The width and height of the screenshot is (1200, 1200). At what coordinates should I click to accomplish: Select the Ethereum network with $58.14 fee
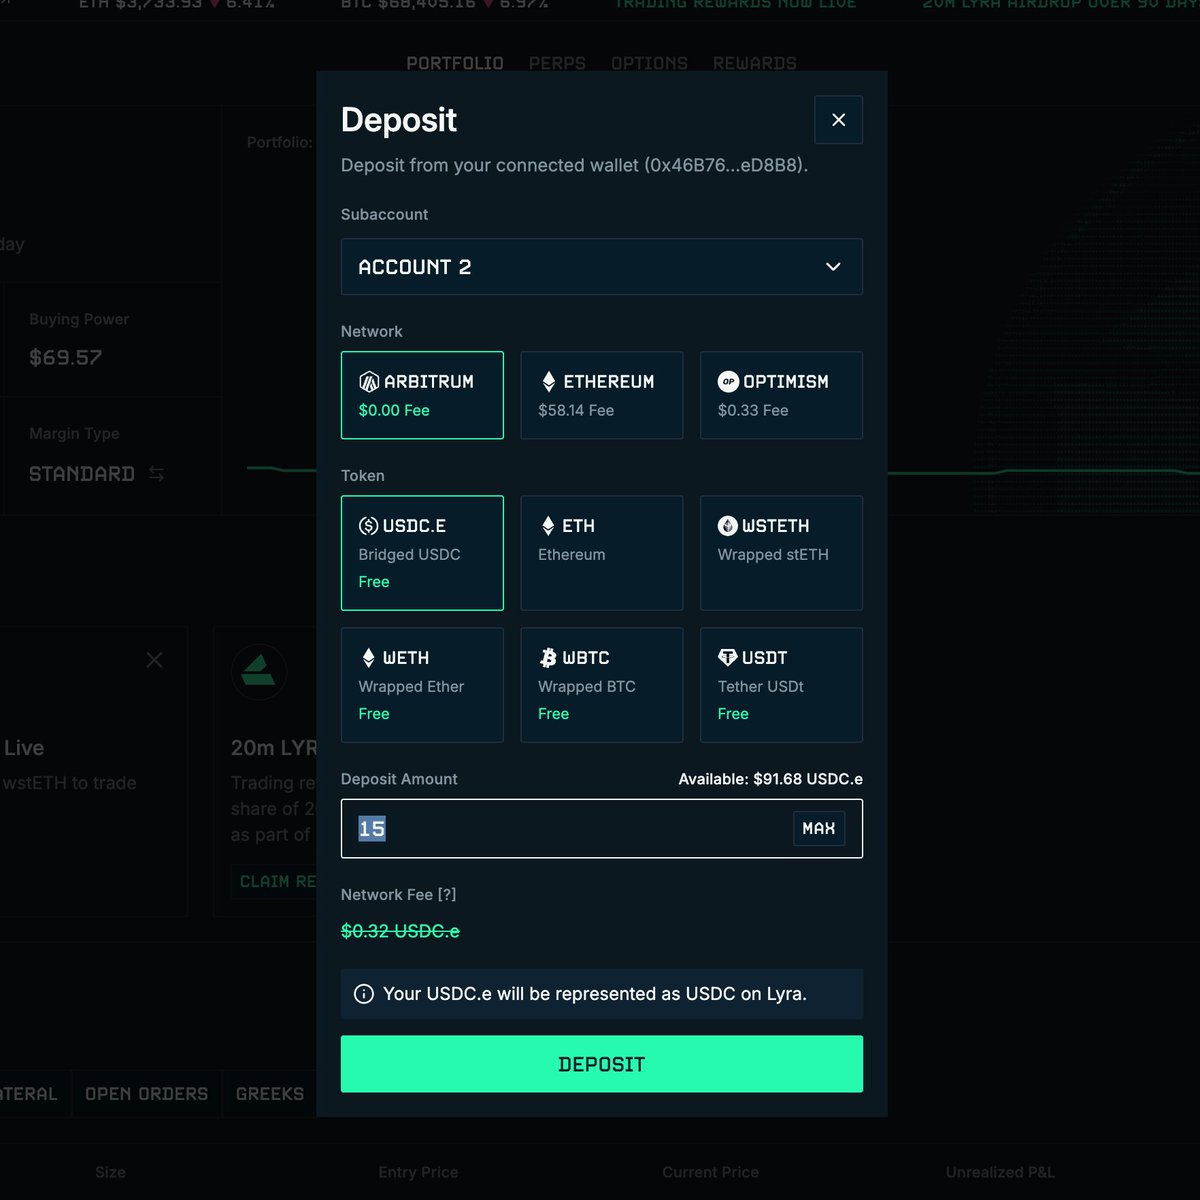601,395
